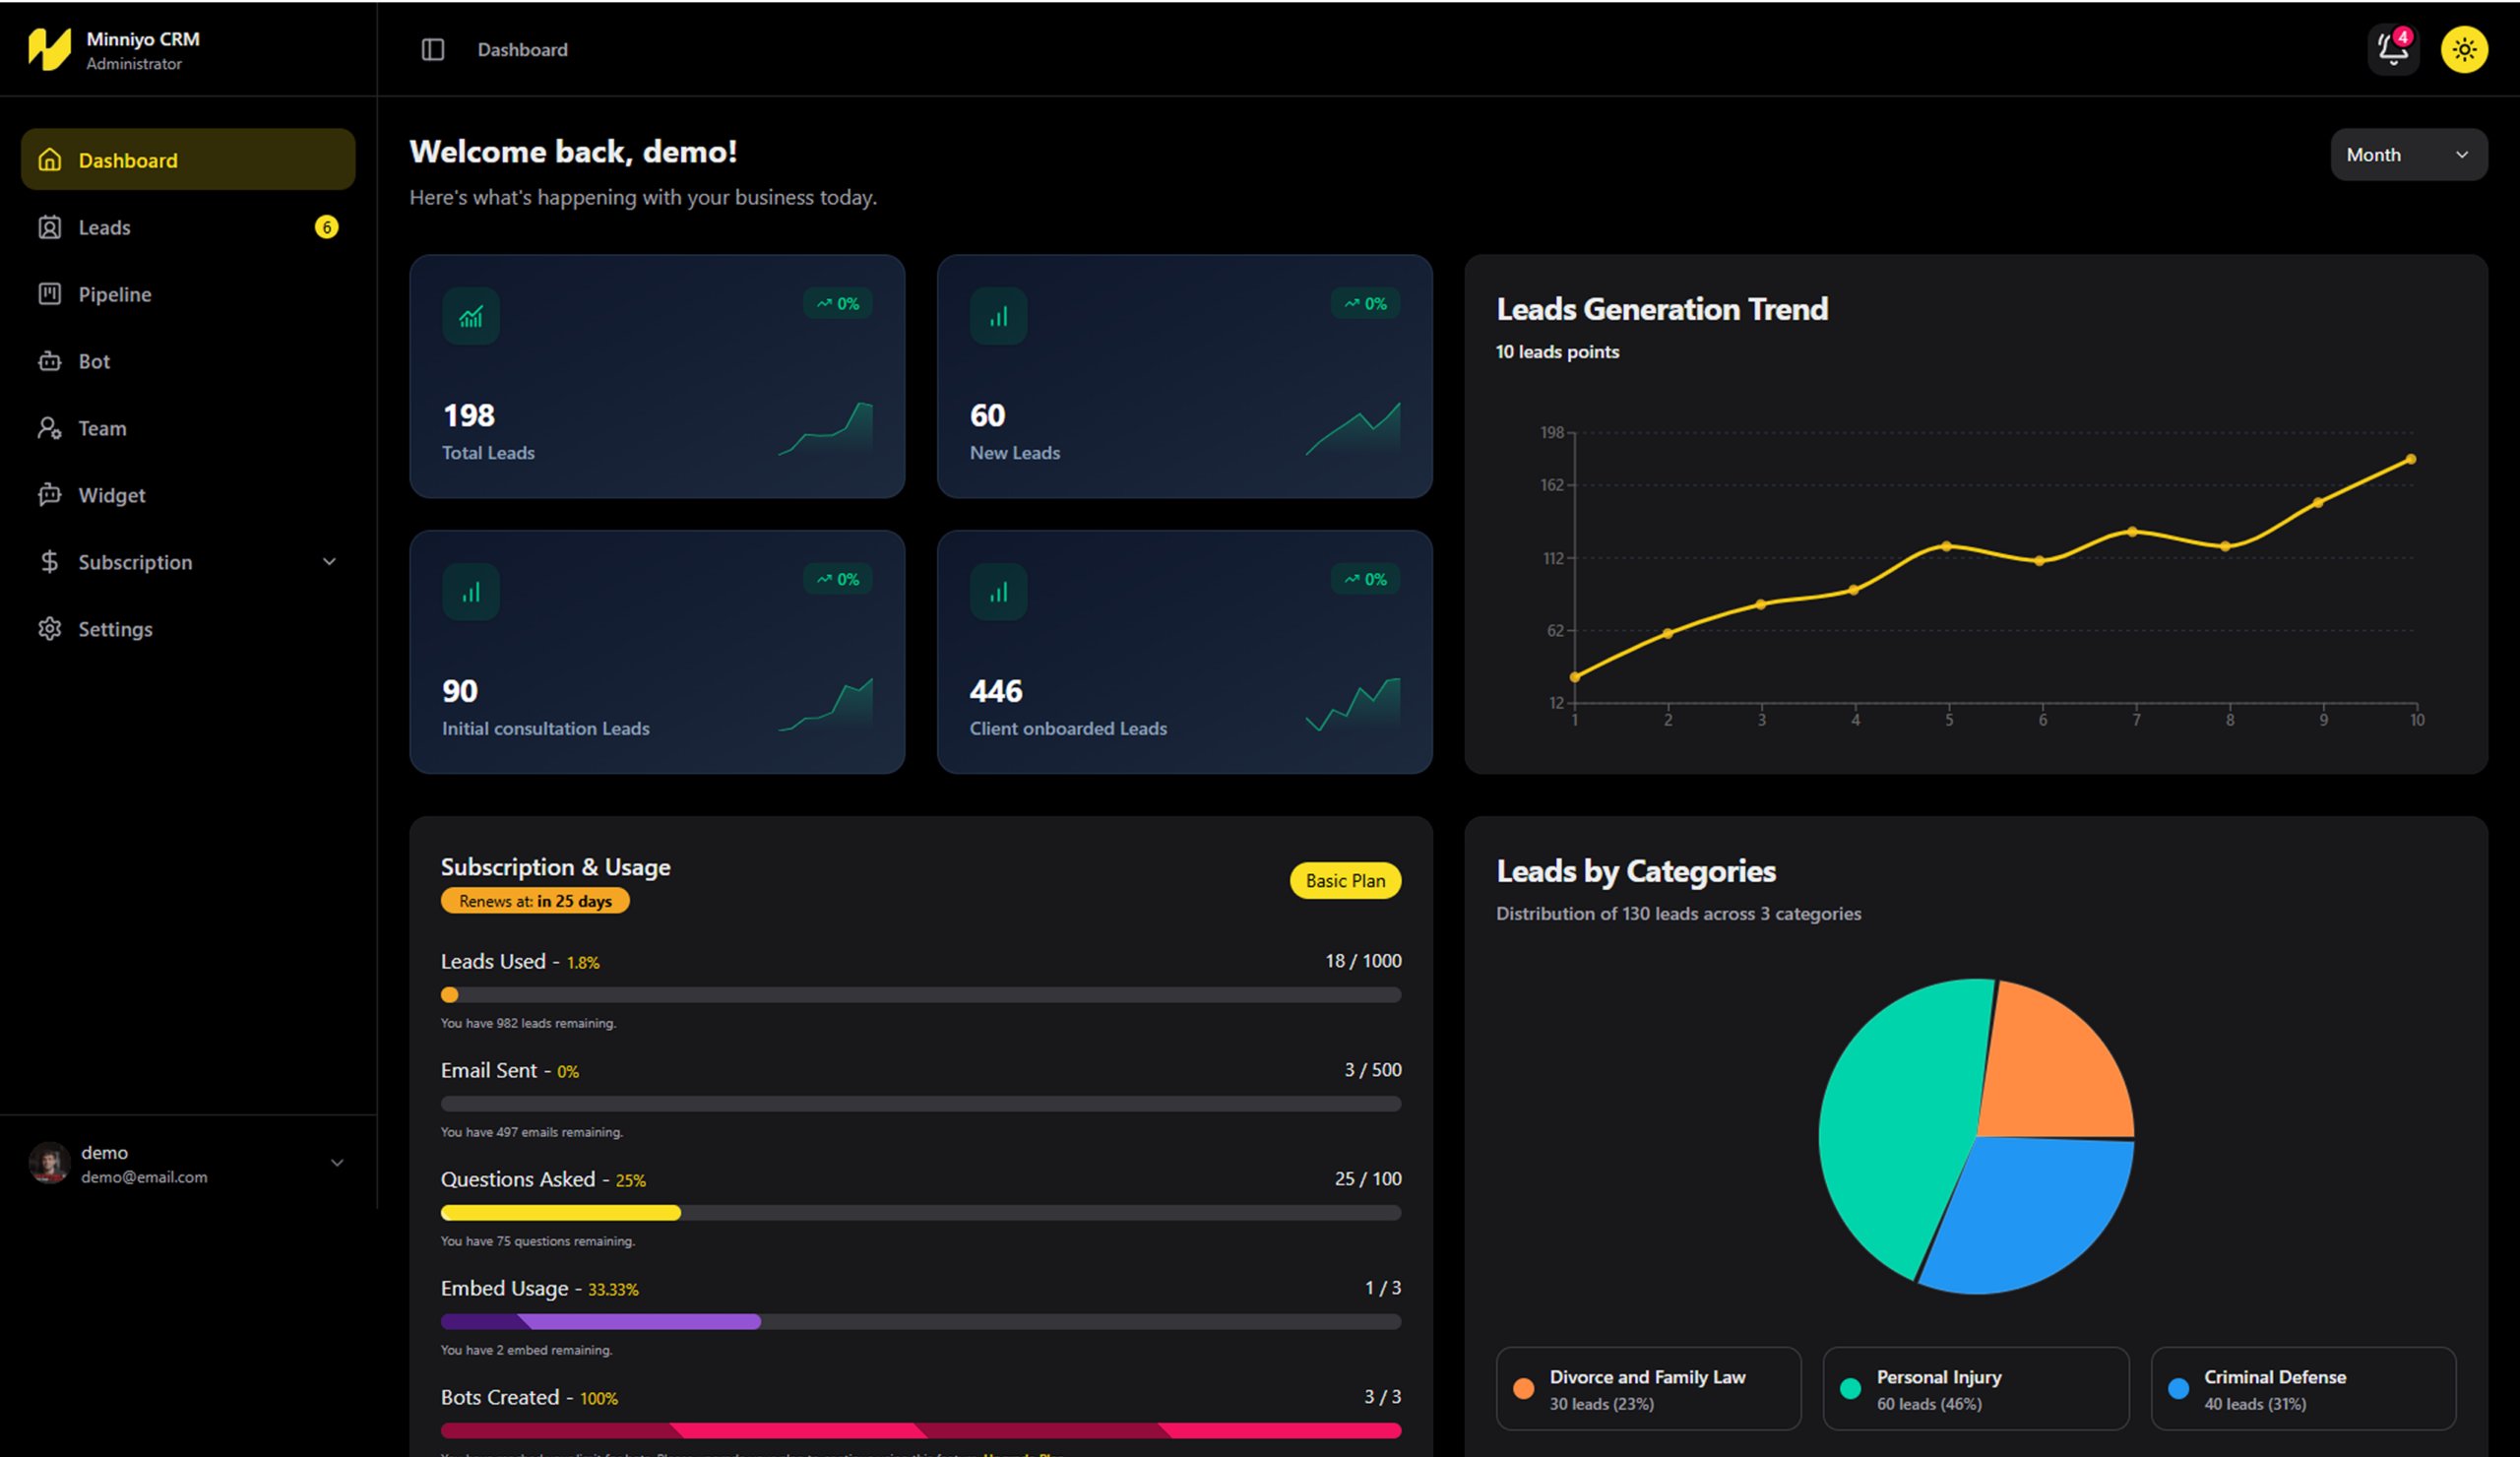
Task: Collapse the sidebar panel toggle icon
Action: tap(432, 50)
